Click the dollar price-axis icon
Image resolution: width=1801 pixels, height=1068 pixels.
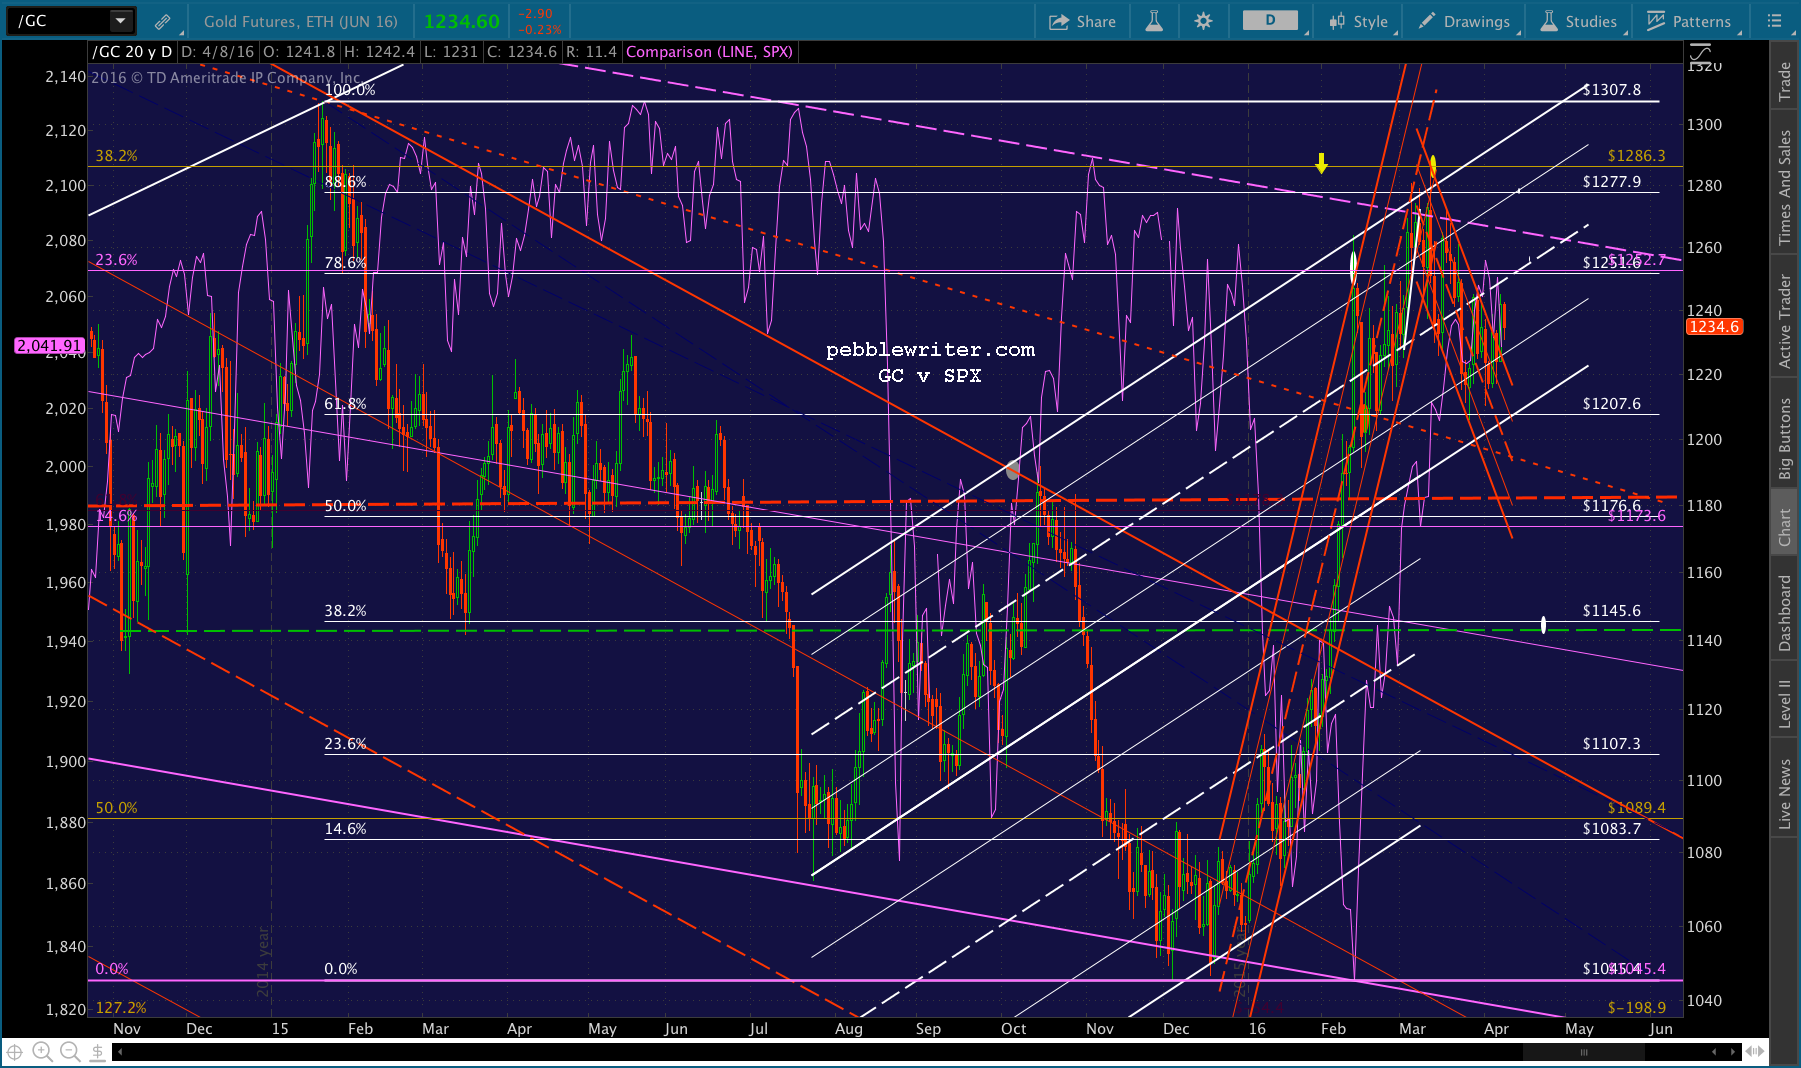(97, 1052)
